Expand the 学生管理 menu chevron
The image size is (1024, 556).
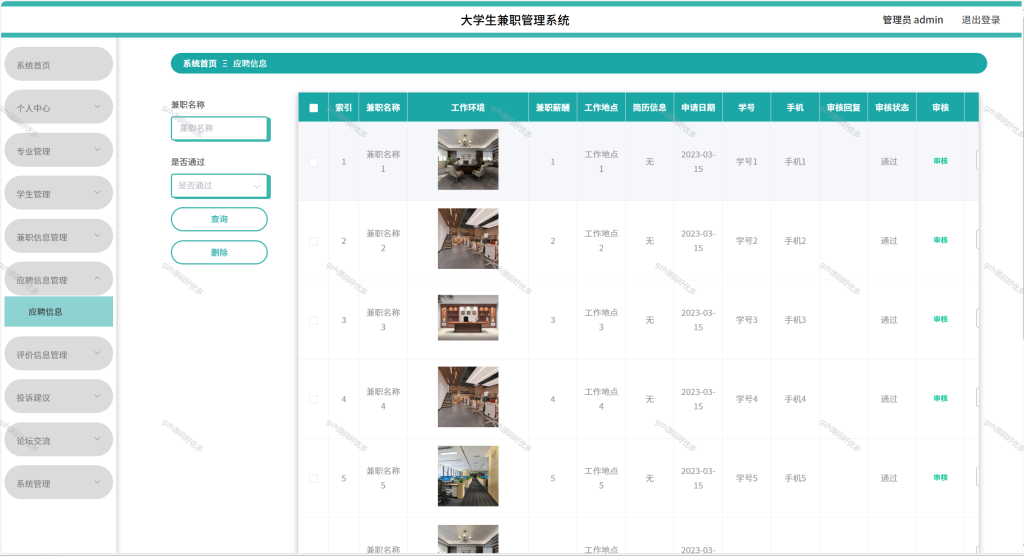(97, 193)
